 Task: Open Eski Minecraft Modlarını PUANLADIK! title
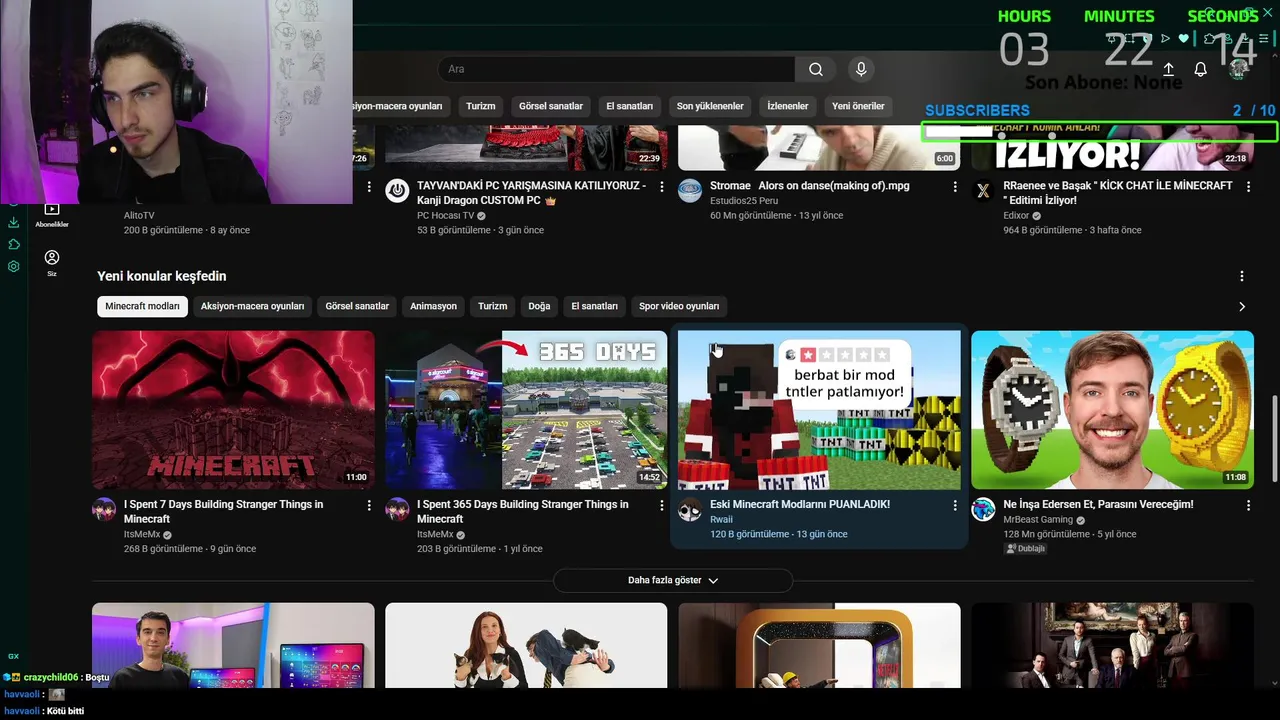click(x=800, y=504)
